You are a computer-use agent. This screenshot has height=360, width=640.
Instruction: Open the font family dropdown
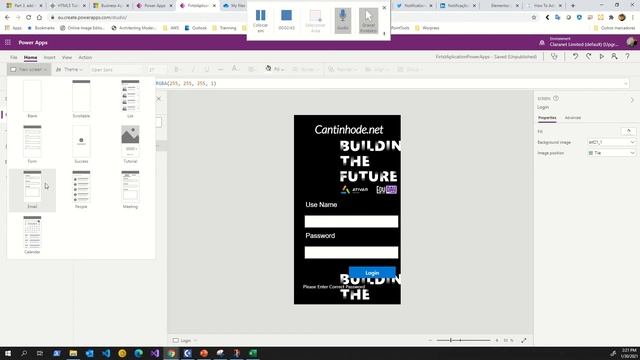pos(116,70)
